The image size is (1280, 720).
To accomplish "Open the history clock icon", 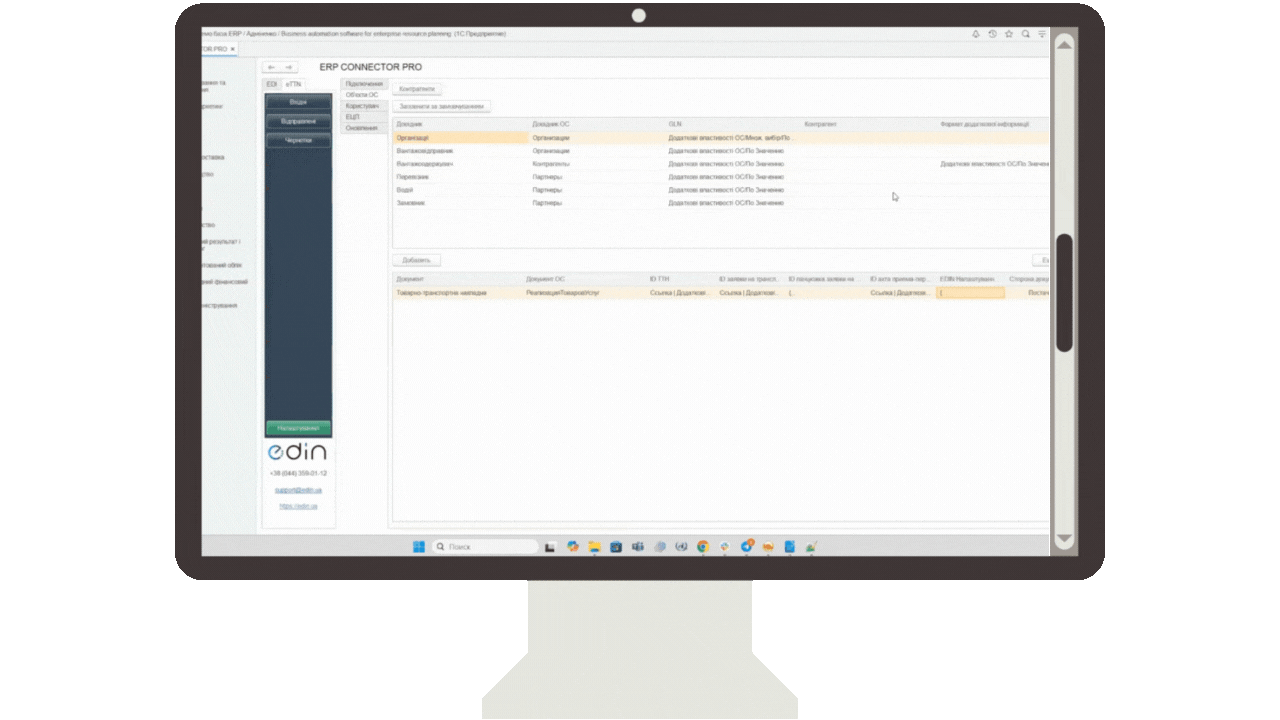I will point(992,34).
